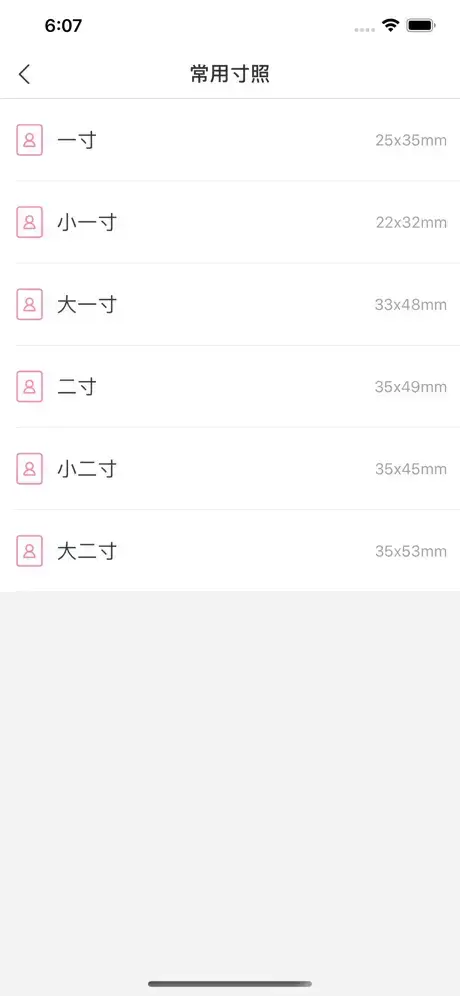Screen dimensions: 460x996
Task: Click the 33x48mm dimension label
Action: click(411, 305)
